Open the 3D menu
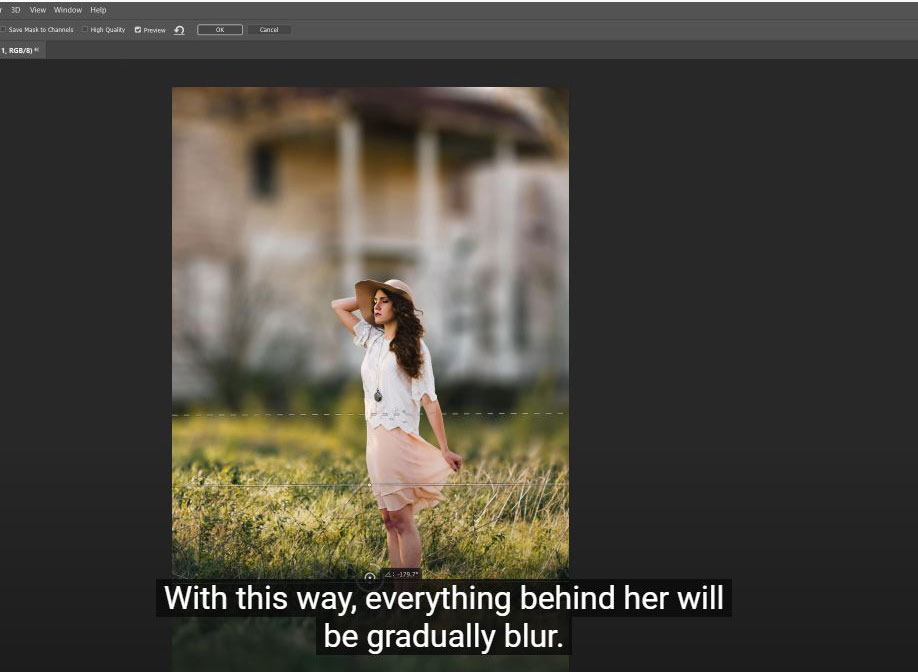 (15, 10)
